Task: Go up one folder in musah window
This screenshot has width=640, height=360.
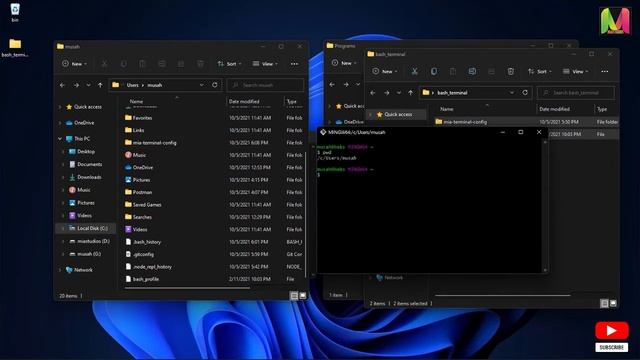Action: pos(100,85)
